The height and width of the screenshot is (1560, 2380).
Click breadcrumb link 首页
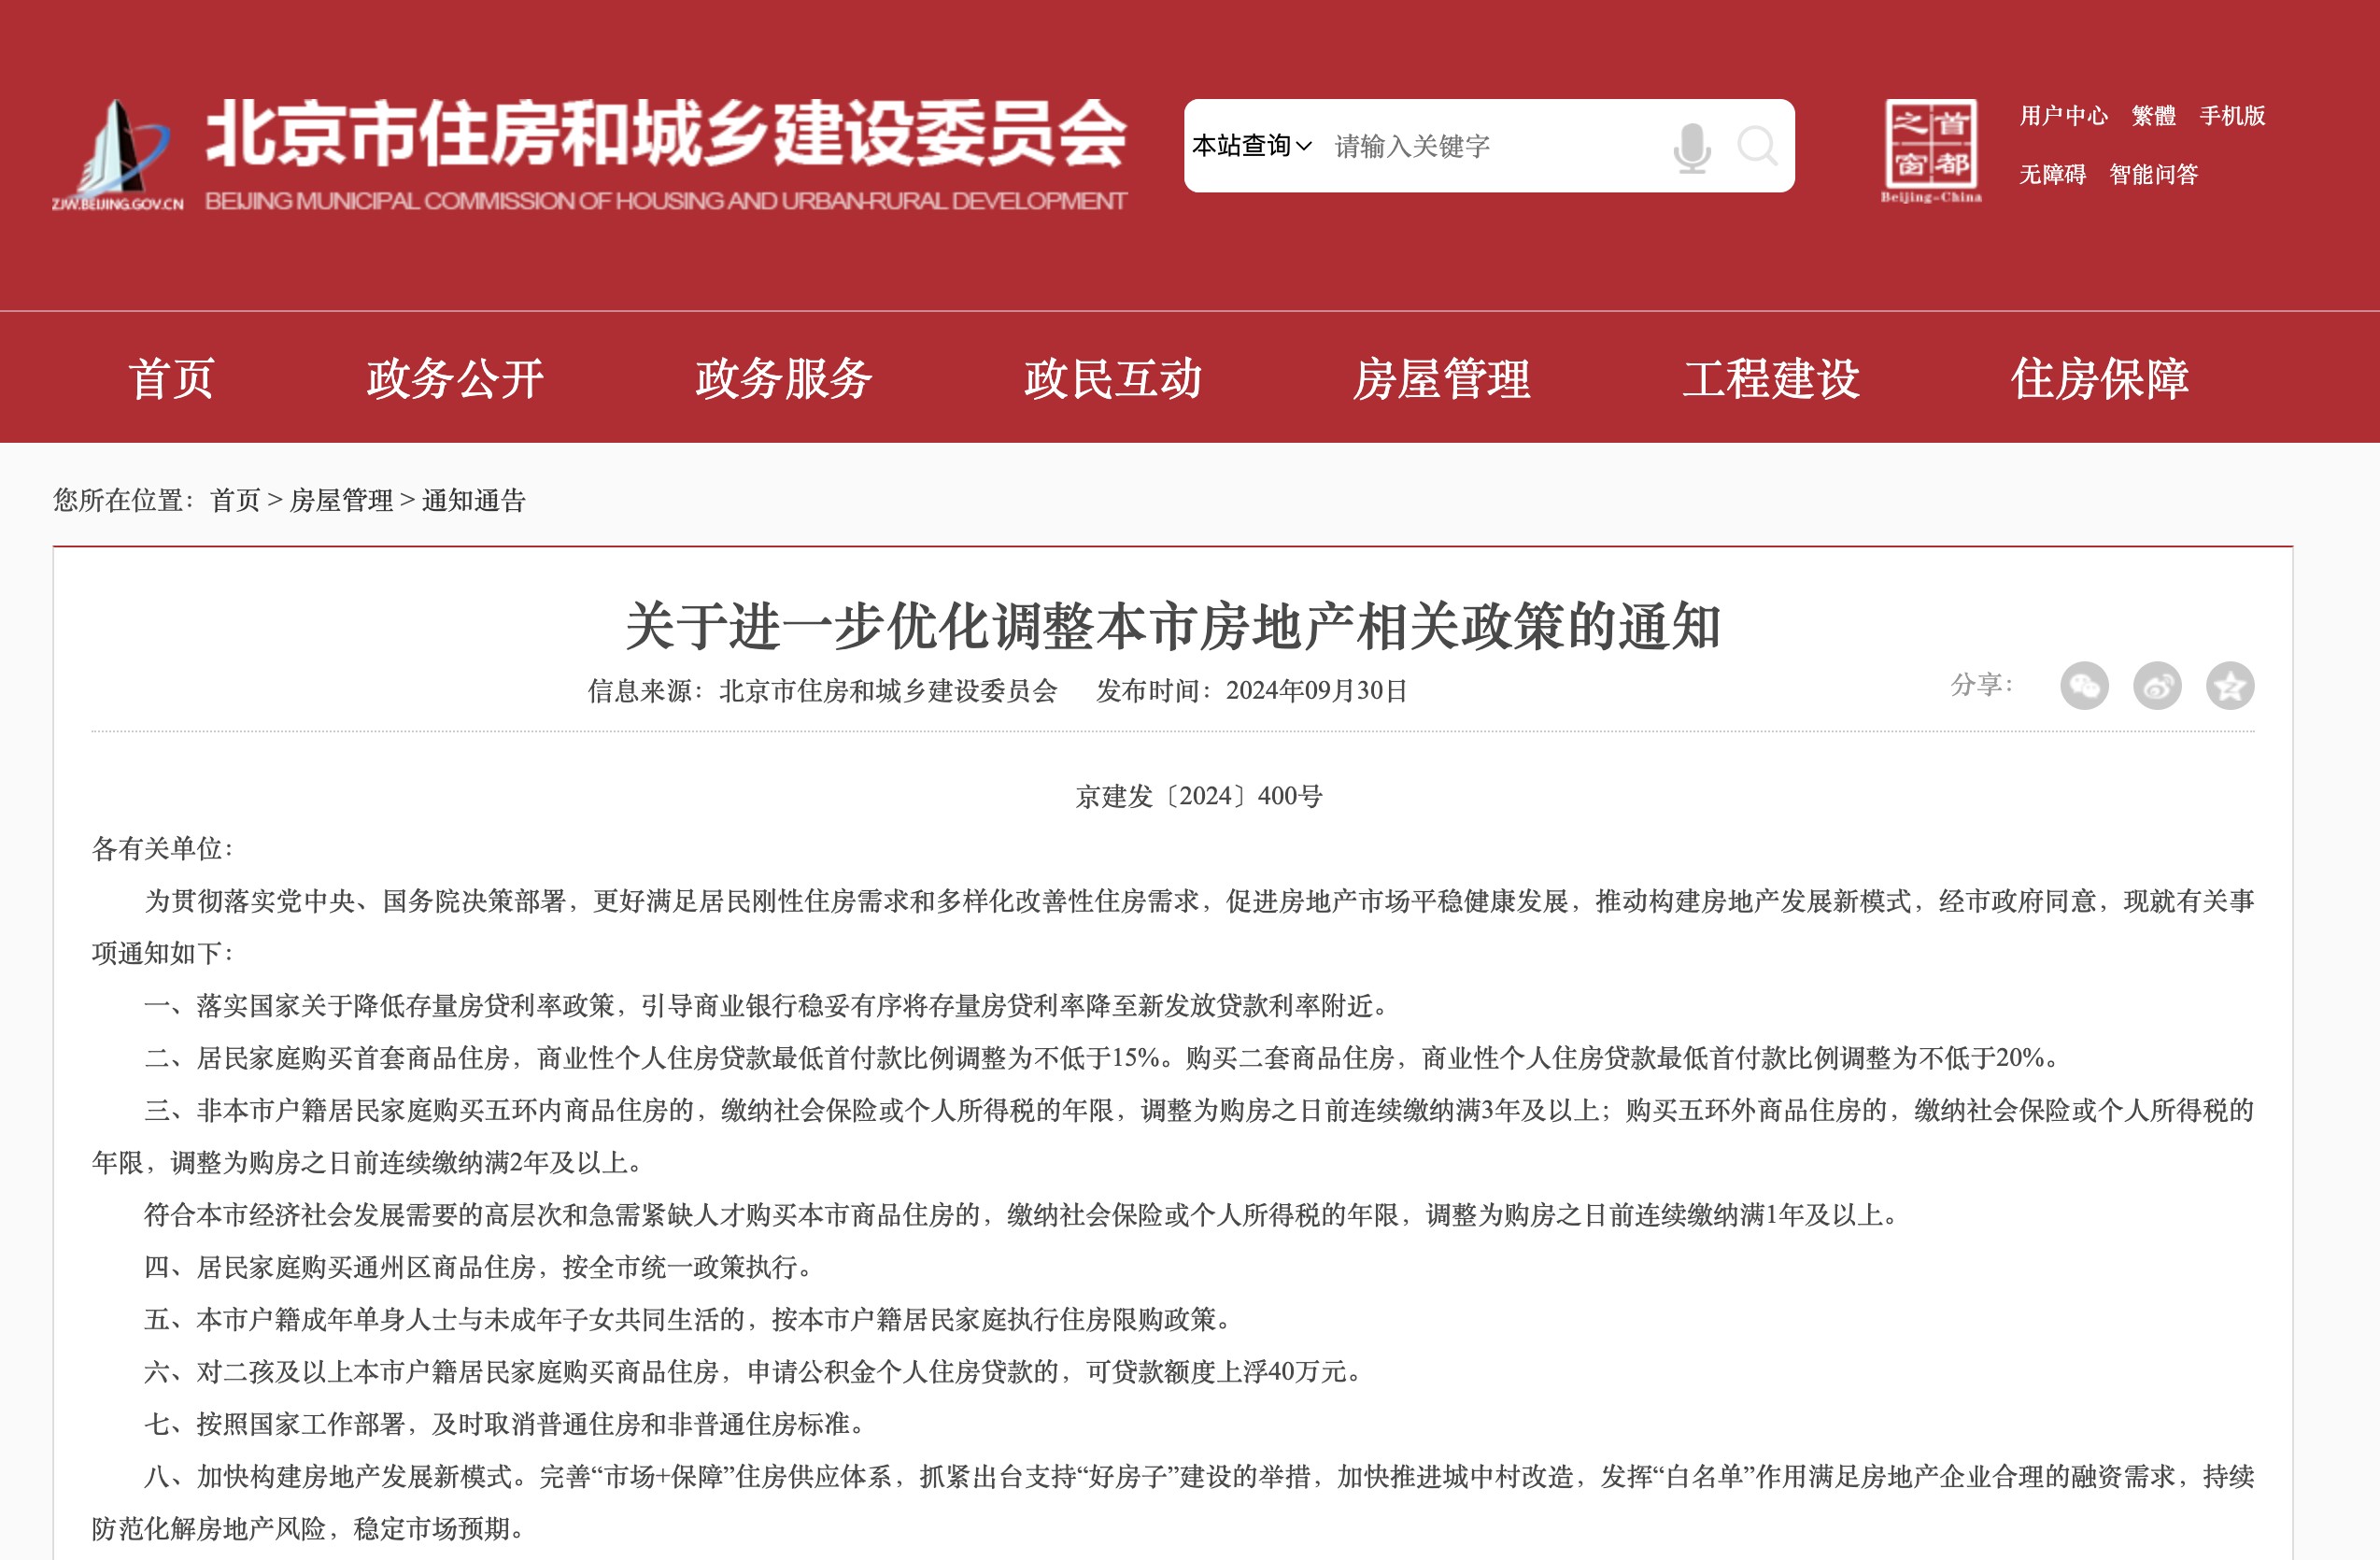(236, 500)
